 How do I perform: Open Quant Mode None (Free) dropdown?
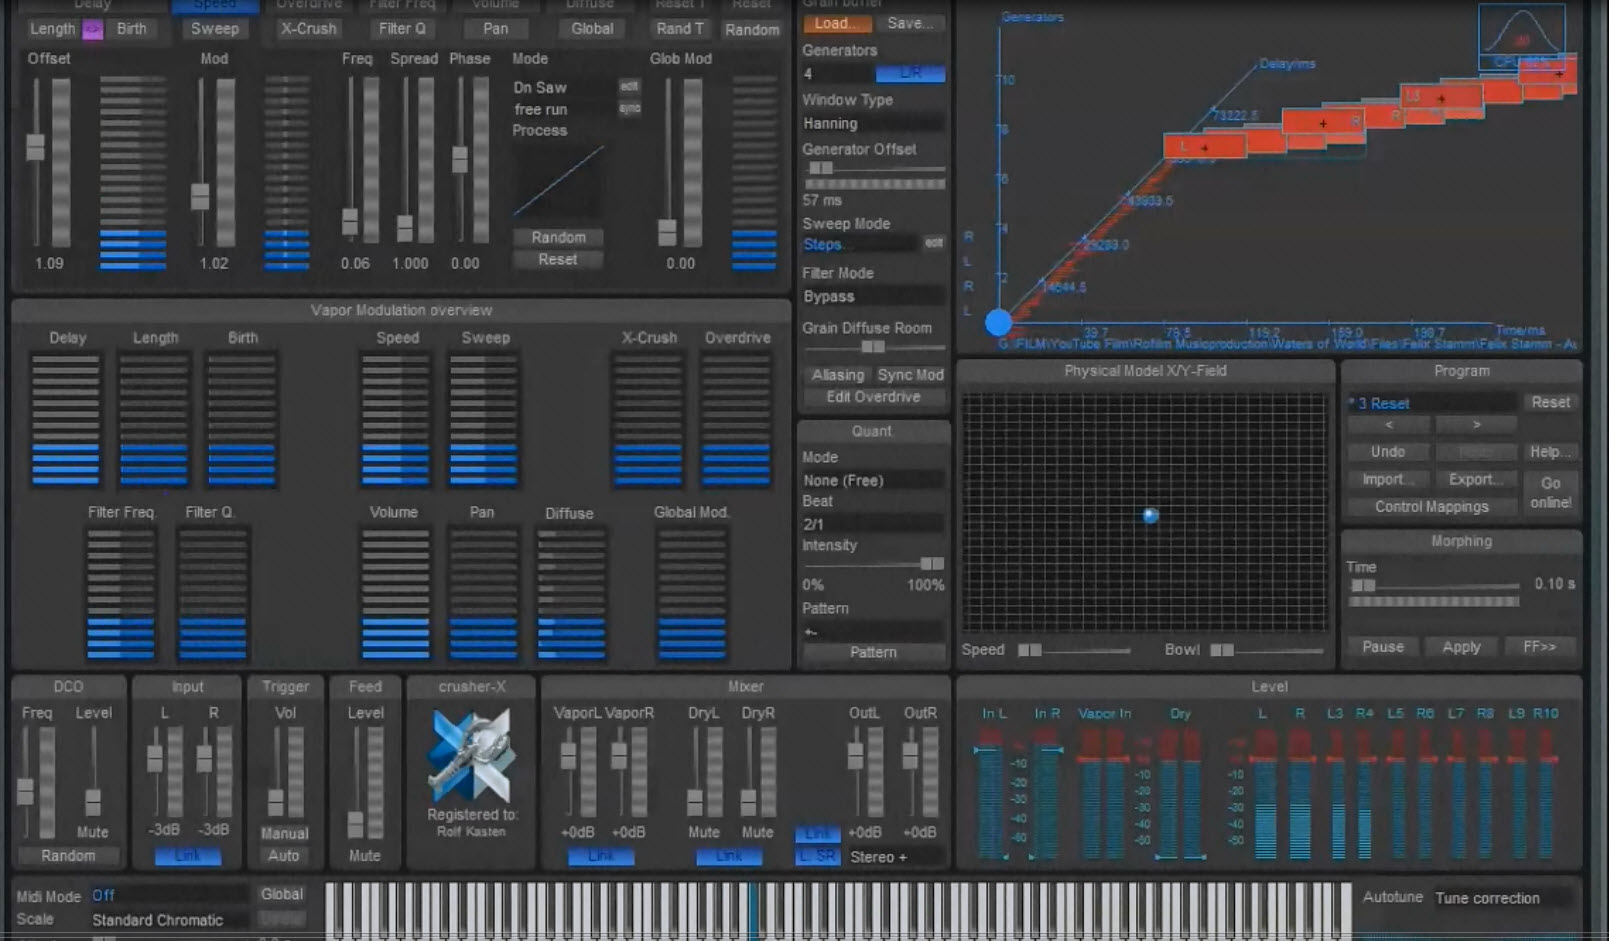click(873, 480)
